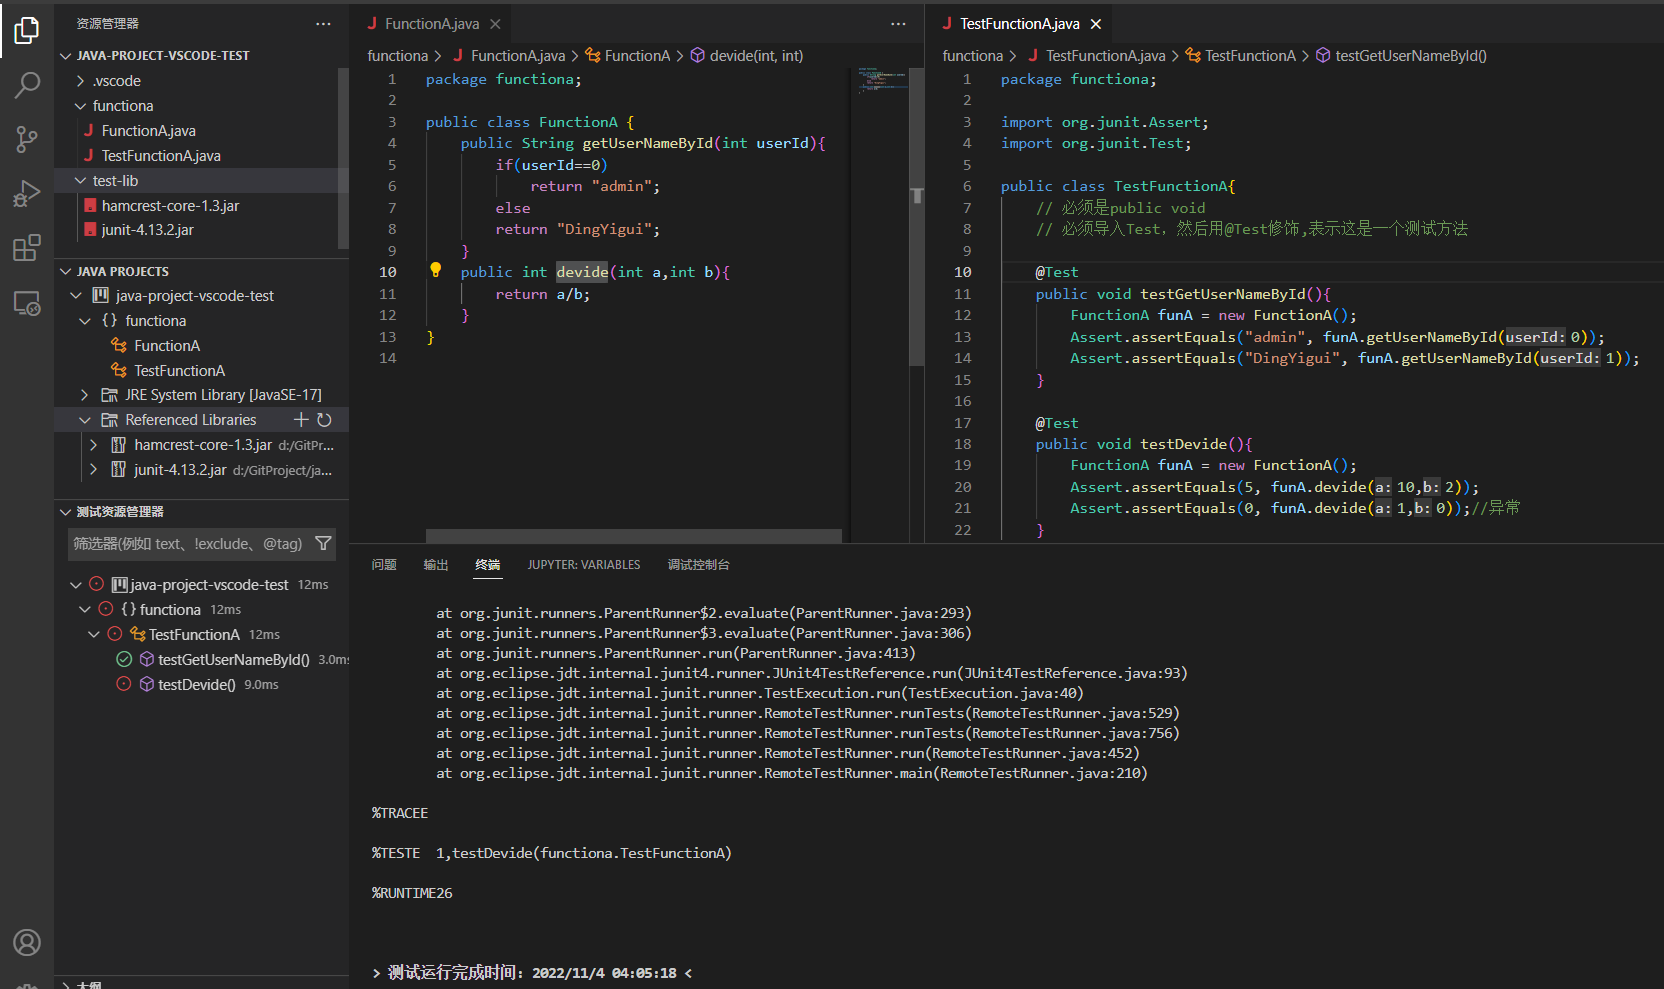
Task: Open the Remote Explorer view
Action: (x=27, y=303)
